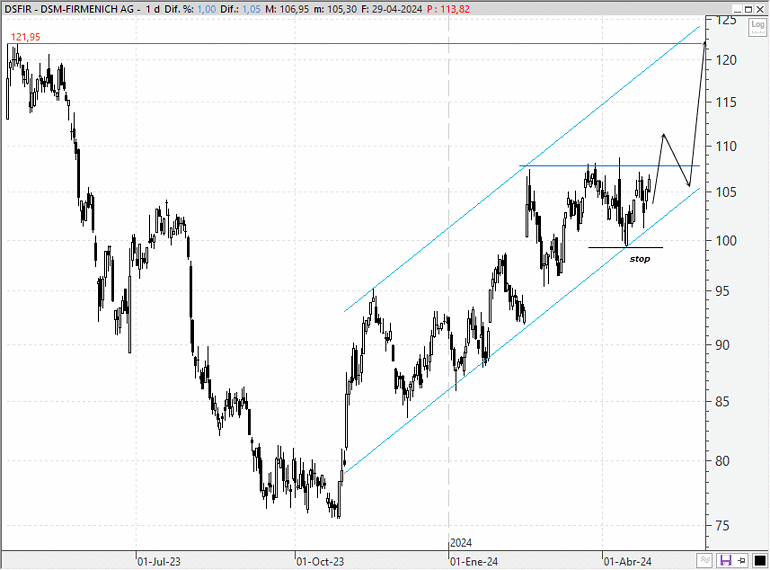Click the stop label below the black line
The image size is (770, 570).
click(640, 259)
